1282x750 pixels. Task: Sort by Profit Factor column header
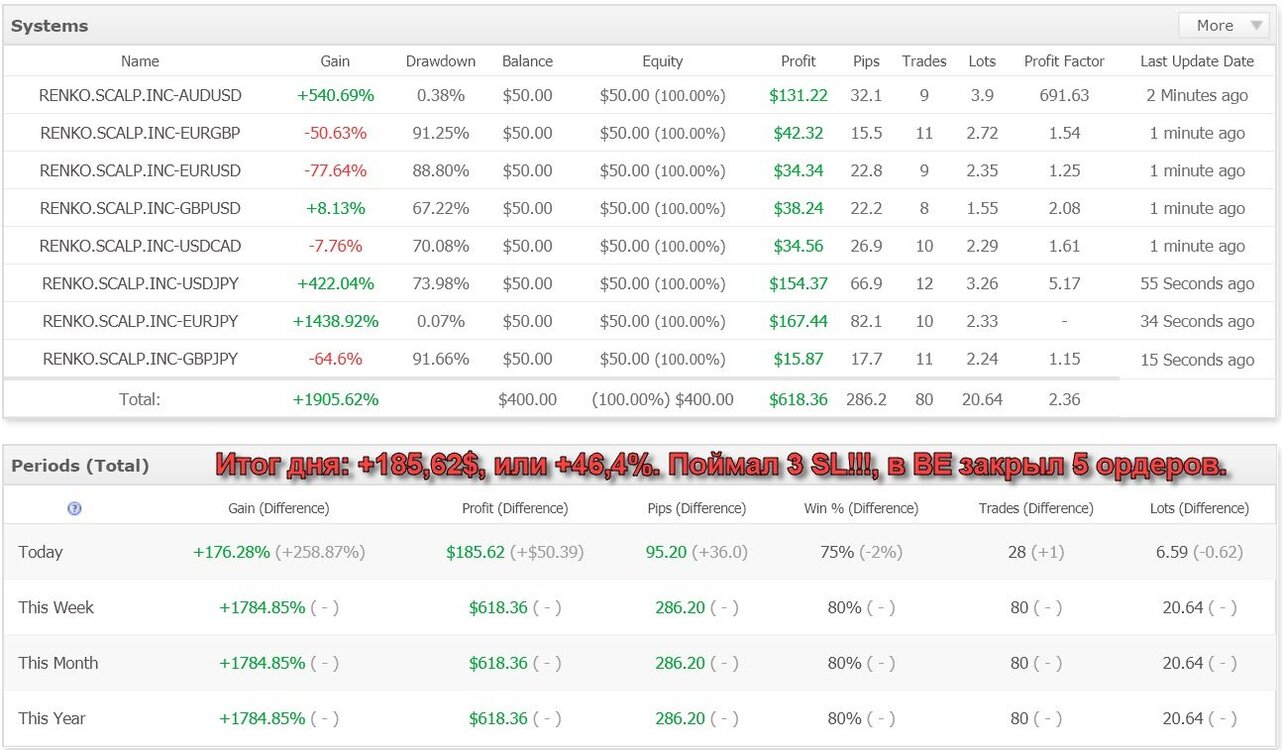pyautogui.click(x=1064, y=61)
